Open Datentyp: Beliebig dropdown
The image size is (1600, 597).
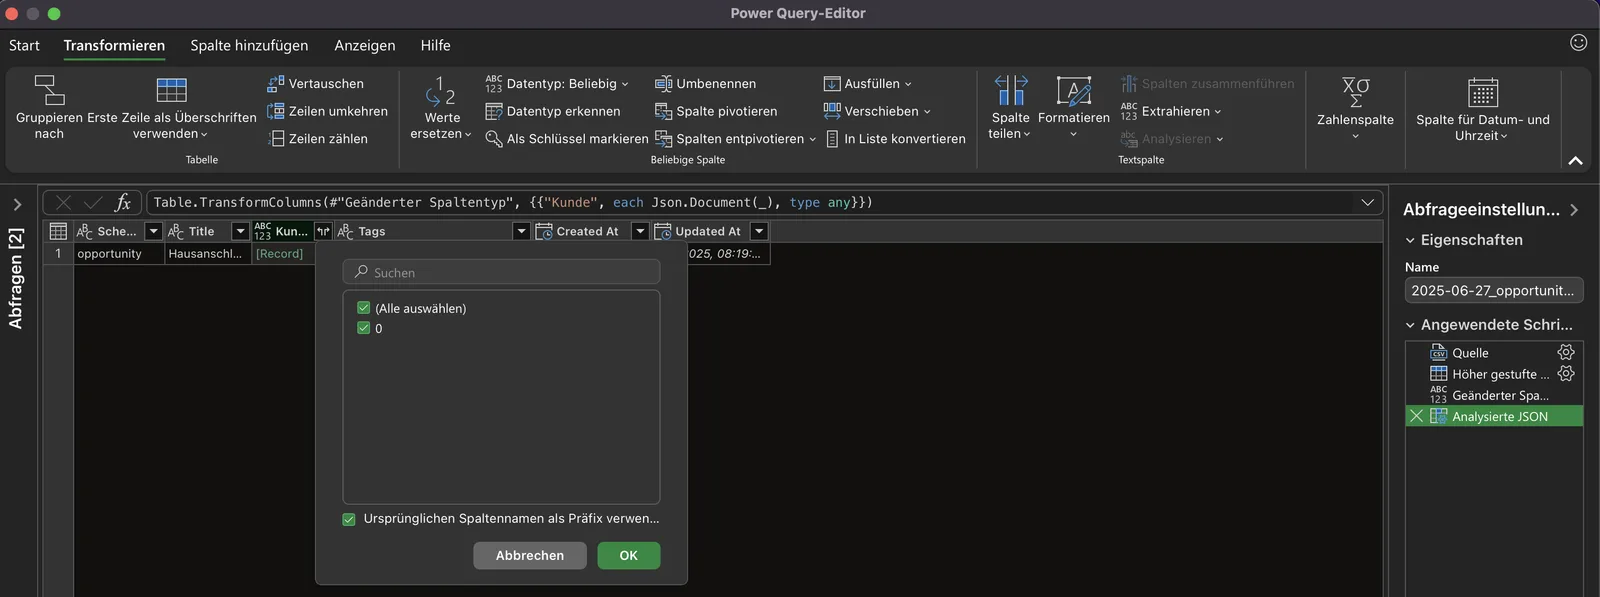tap(557, 83)
